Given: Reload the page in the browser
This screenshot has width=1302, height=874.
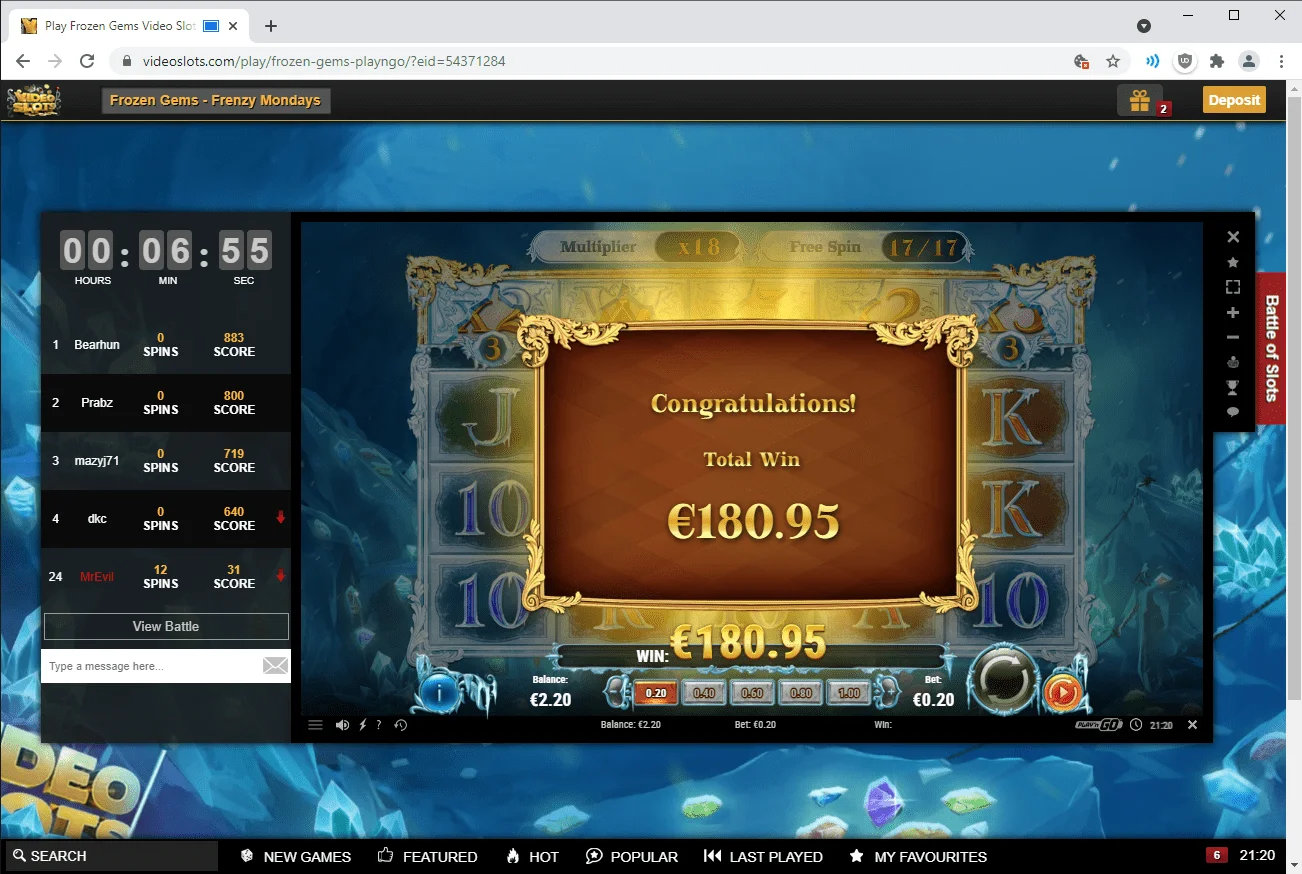Looking at the screenshot, I should click(x=87, y=61).
